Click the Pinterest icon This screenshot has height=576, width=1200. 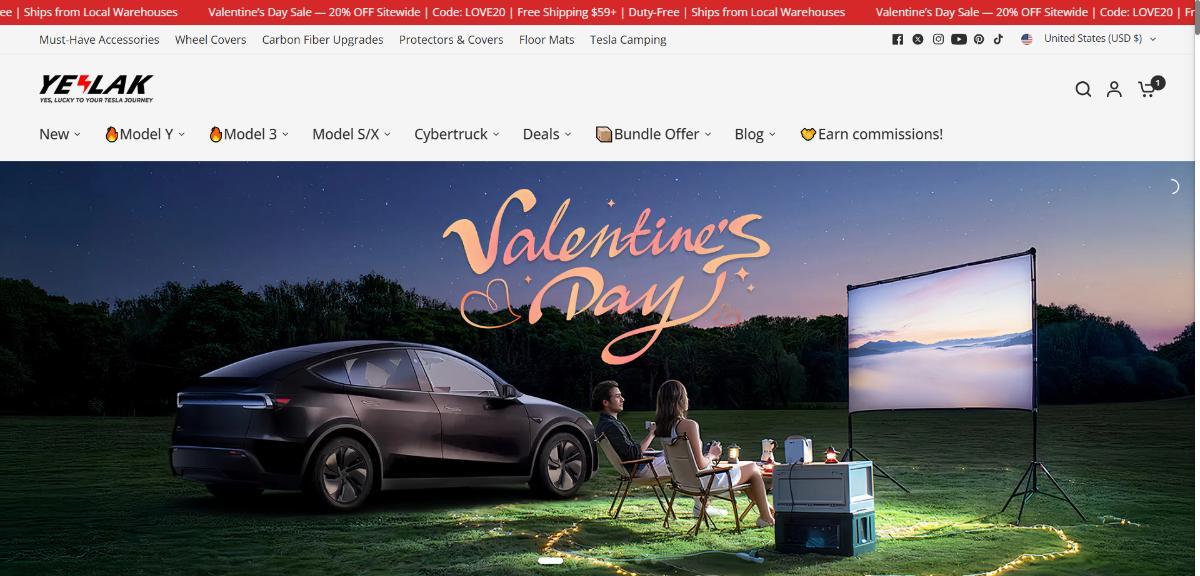tap(979, 40)
